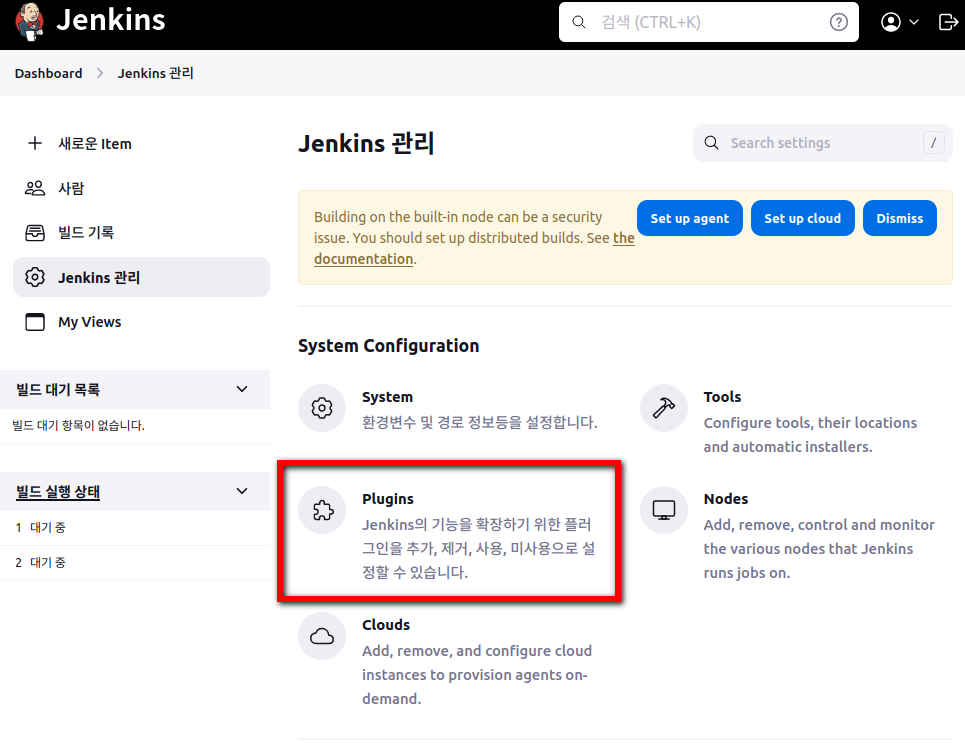Click the magnifier icon in the header search
This screenshot has height=743, width=965.
tap(579, 22)
